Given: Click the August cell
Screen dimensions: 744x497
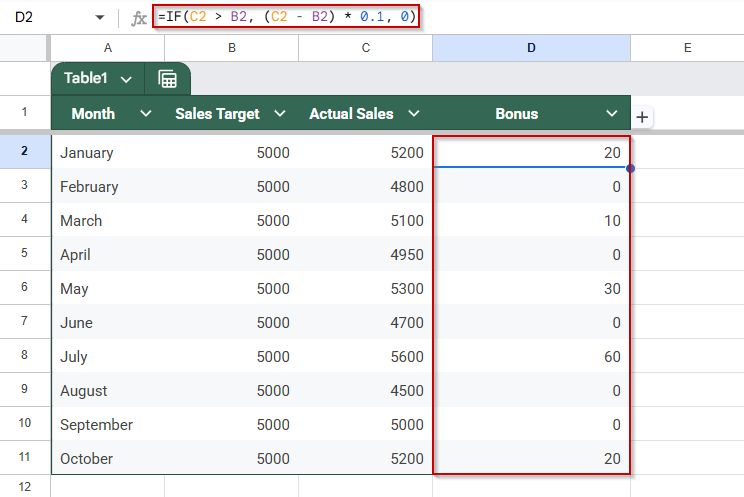Looking at the screenshot, I should pyautogui.click(x=108, y=390).
